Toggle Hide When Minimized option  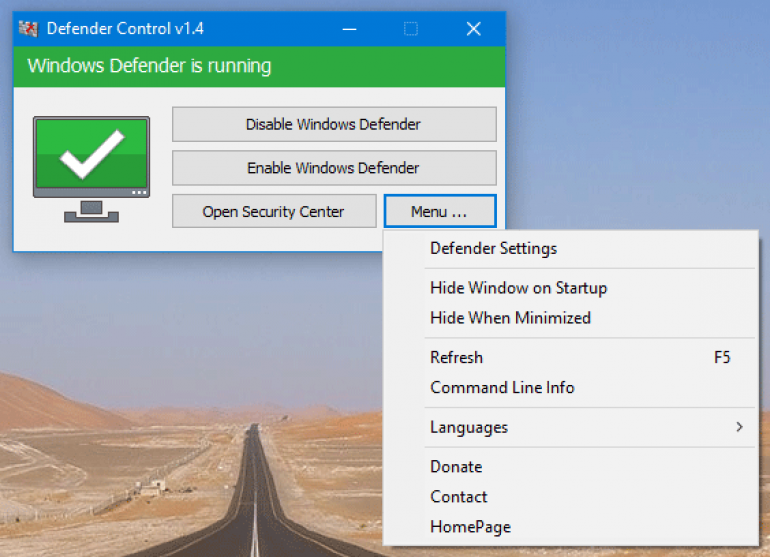571,318
